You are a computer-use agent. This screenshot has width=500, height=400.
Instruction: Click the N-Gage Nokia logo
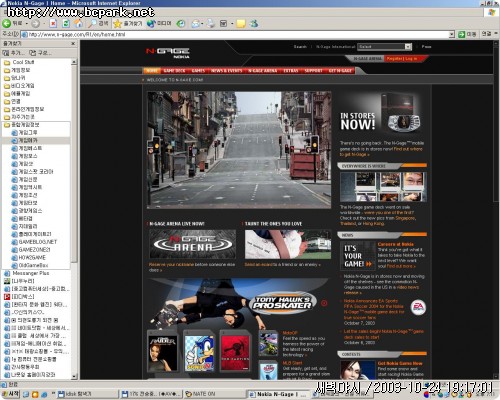(x=168, y=52)
